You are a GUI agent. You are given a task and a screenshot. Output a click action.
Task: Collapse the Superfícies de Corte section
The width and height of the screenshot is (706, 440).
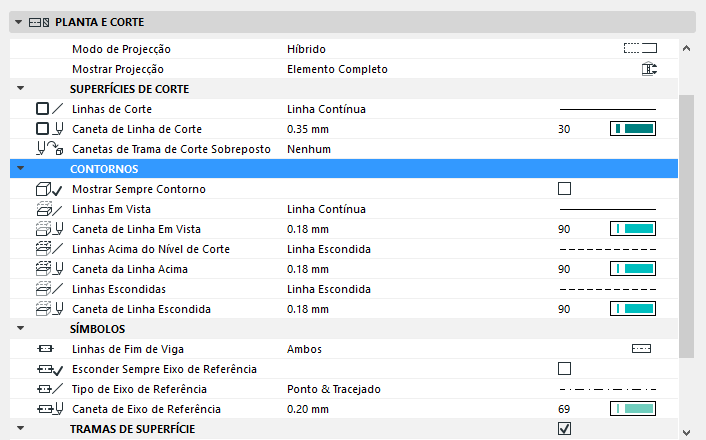20,89
